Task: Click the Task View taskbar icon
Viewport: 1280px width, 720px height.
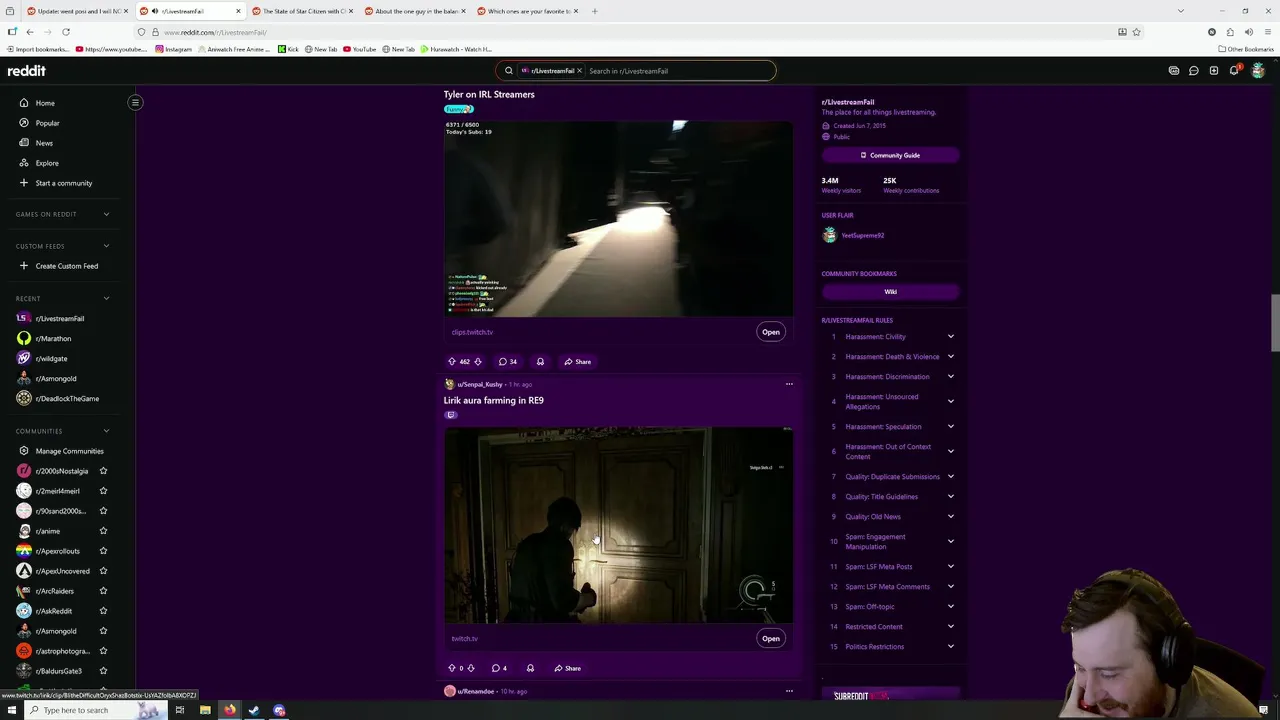Action: pos(180,710)
